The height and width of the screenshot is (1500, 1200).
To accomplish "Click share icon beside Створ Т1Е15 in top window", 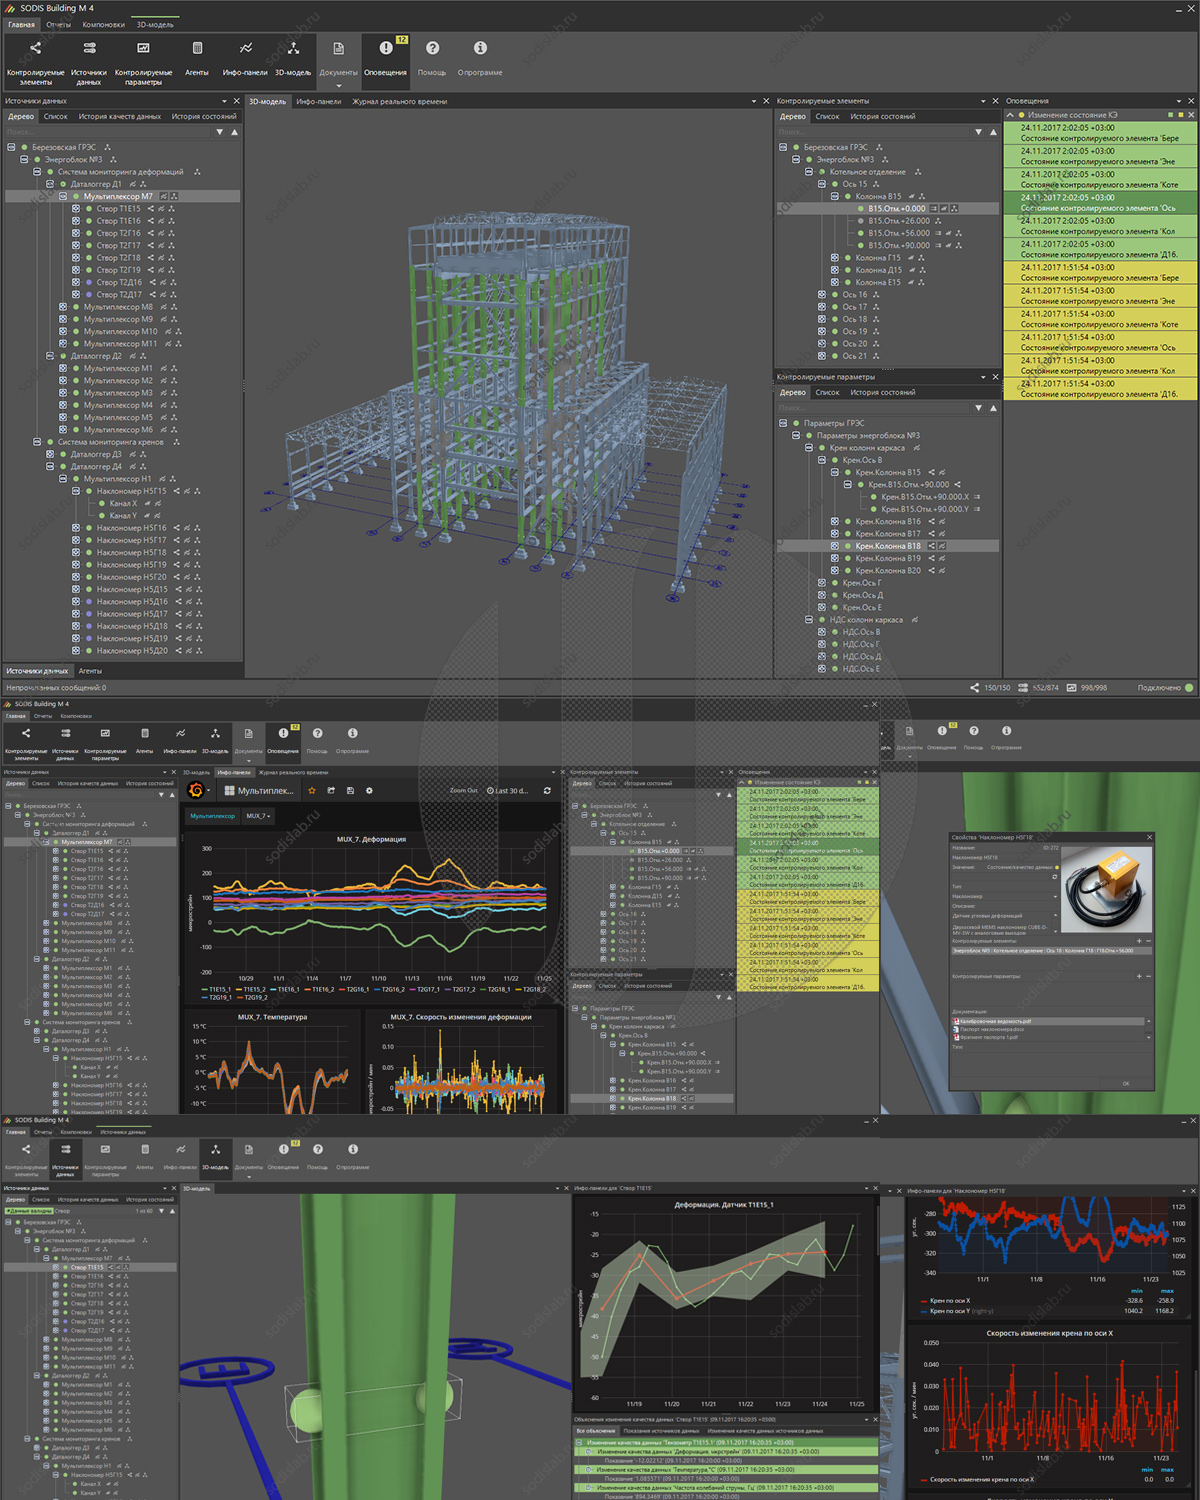I will tap(151, 209).
